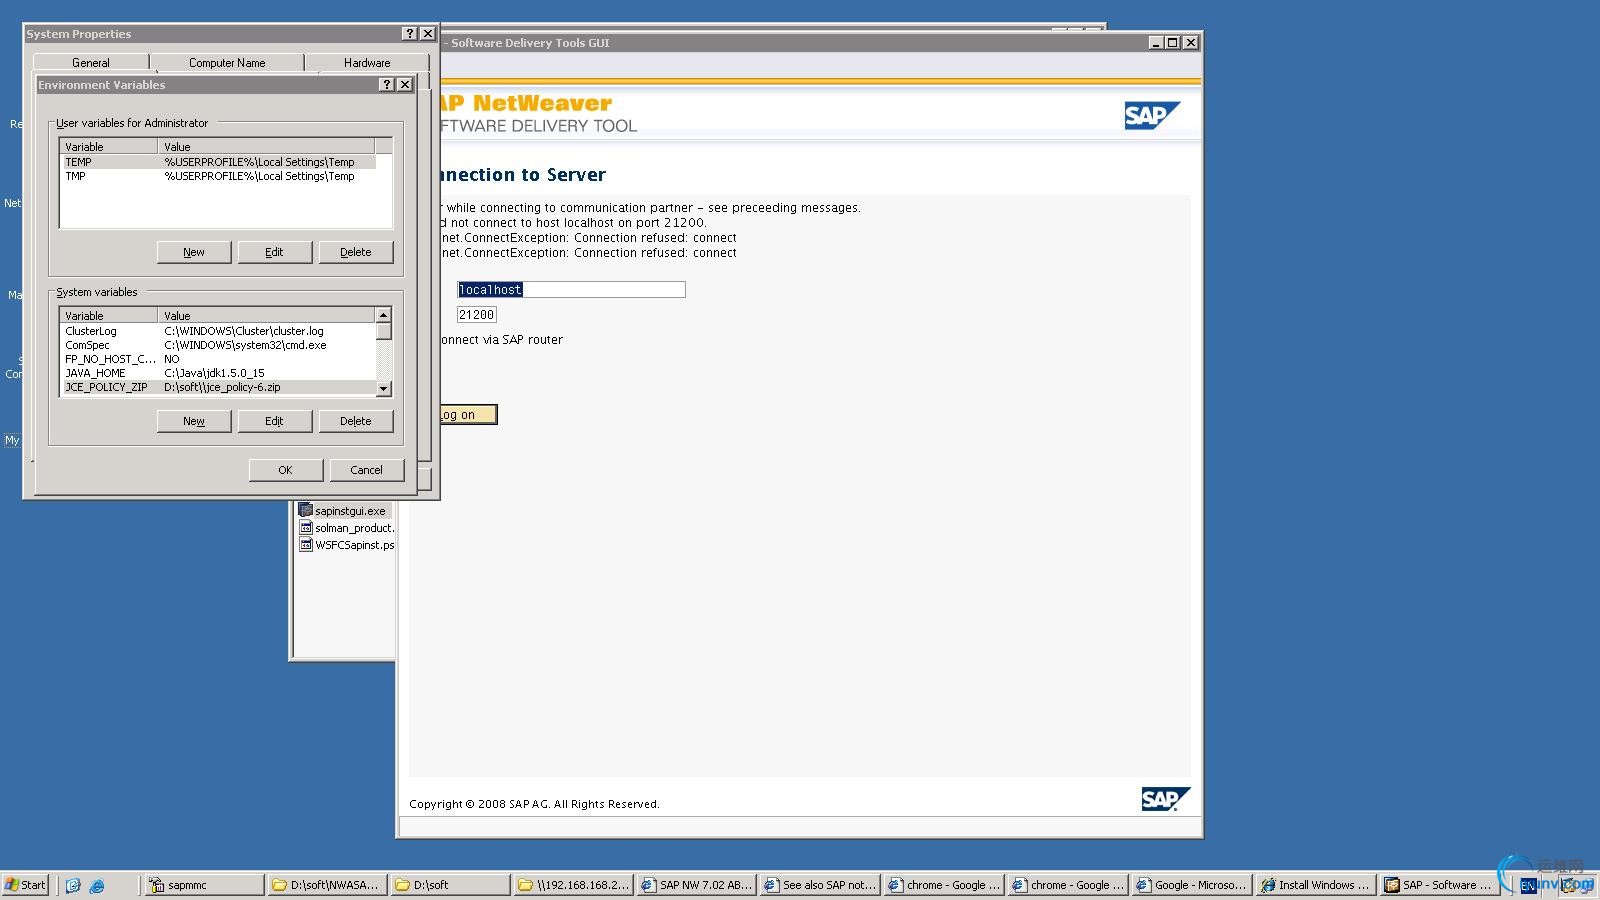Click Delete button under User variables

(355, 252)
